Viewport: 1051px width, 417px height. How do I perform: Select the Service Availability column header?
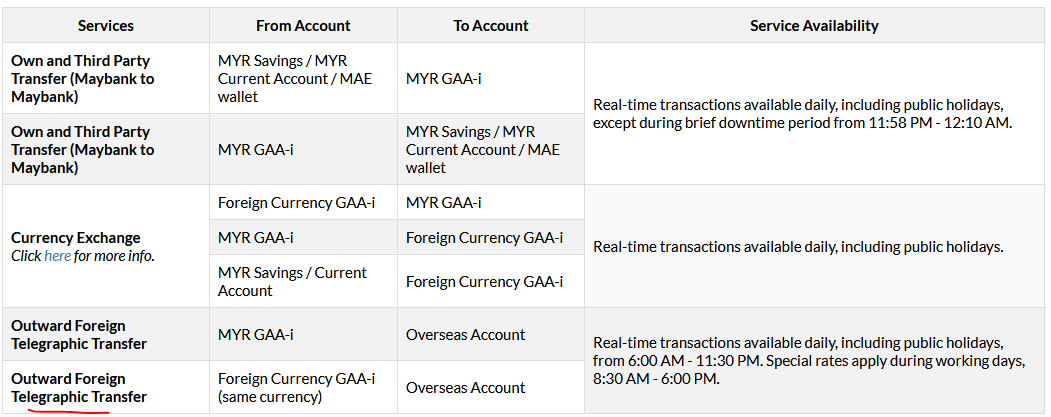click(814, 25)
